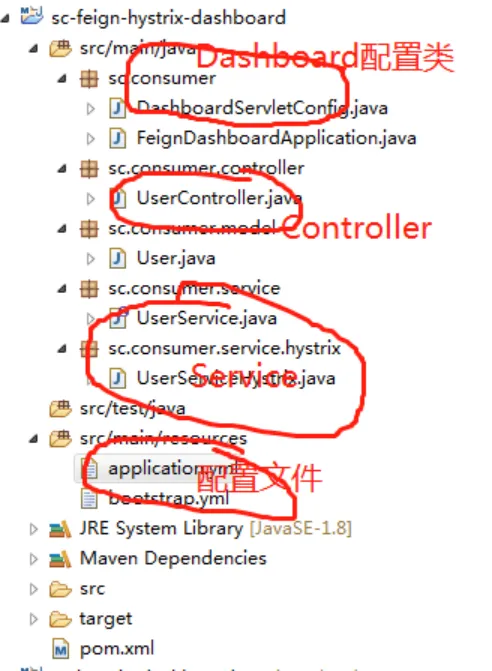The width and height of the screenshot is (492, 671).
Task: Select the src/main/java folder label
Action: tap(138, 49)
